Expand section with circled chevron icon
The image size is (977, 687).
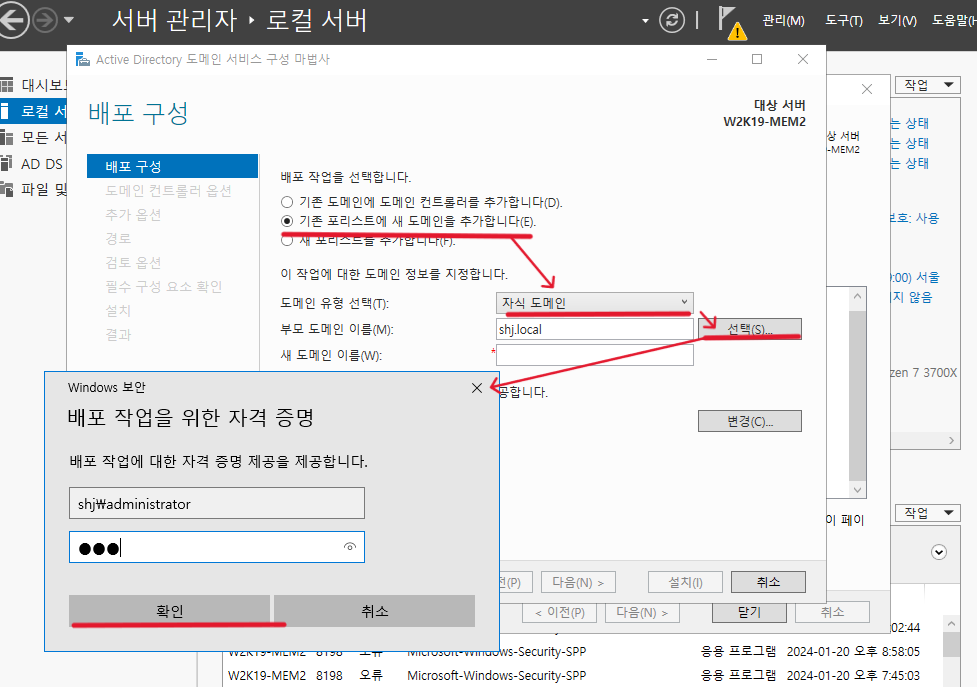[x=939, y=552]
